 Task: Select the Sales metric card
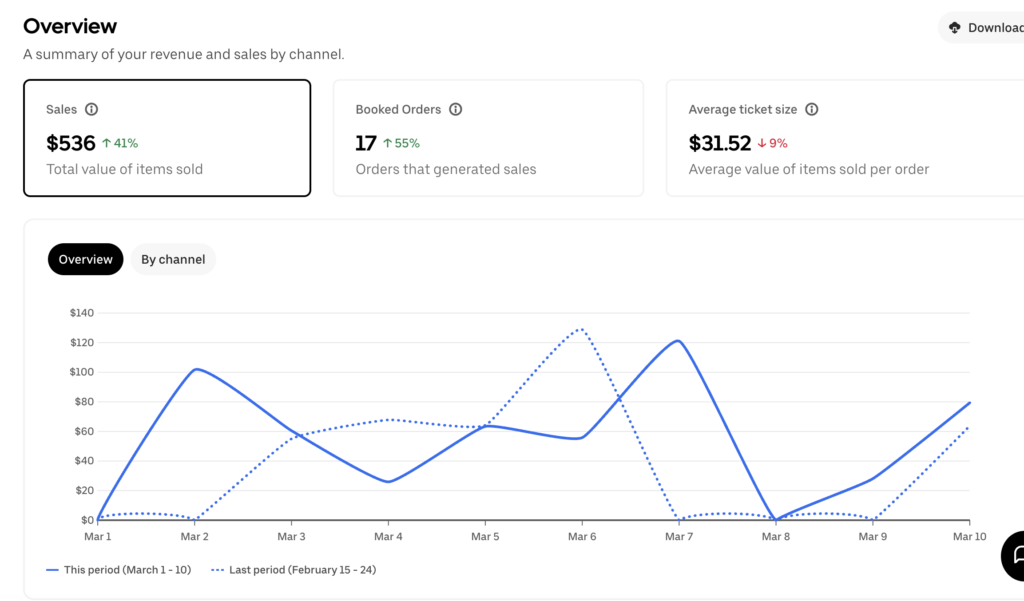pos(167,138)
